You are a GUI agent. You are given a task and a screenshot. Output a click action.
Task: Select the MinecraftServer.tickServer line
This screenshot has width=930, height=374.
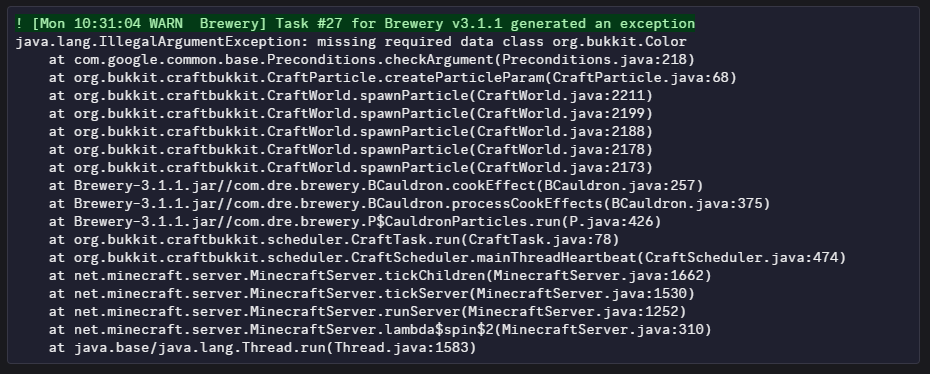click(372, 293)
